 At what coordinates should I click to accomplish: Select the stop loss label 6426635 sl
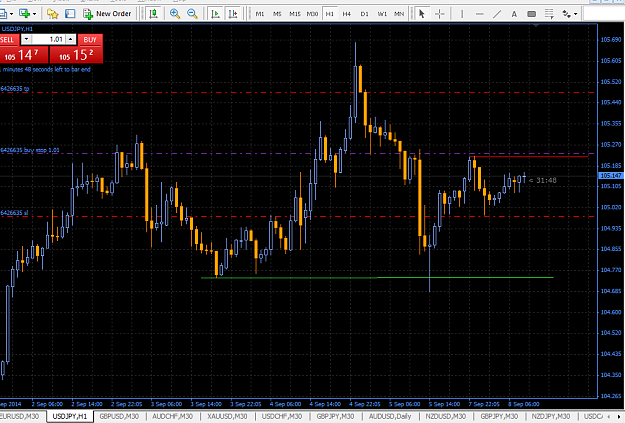click(x=14, y=212)
